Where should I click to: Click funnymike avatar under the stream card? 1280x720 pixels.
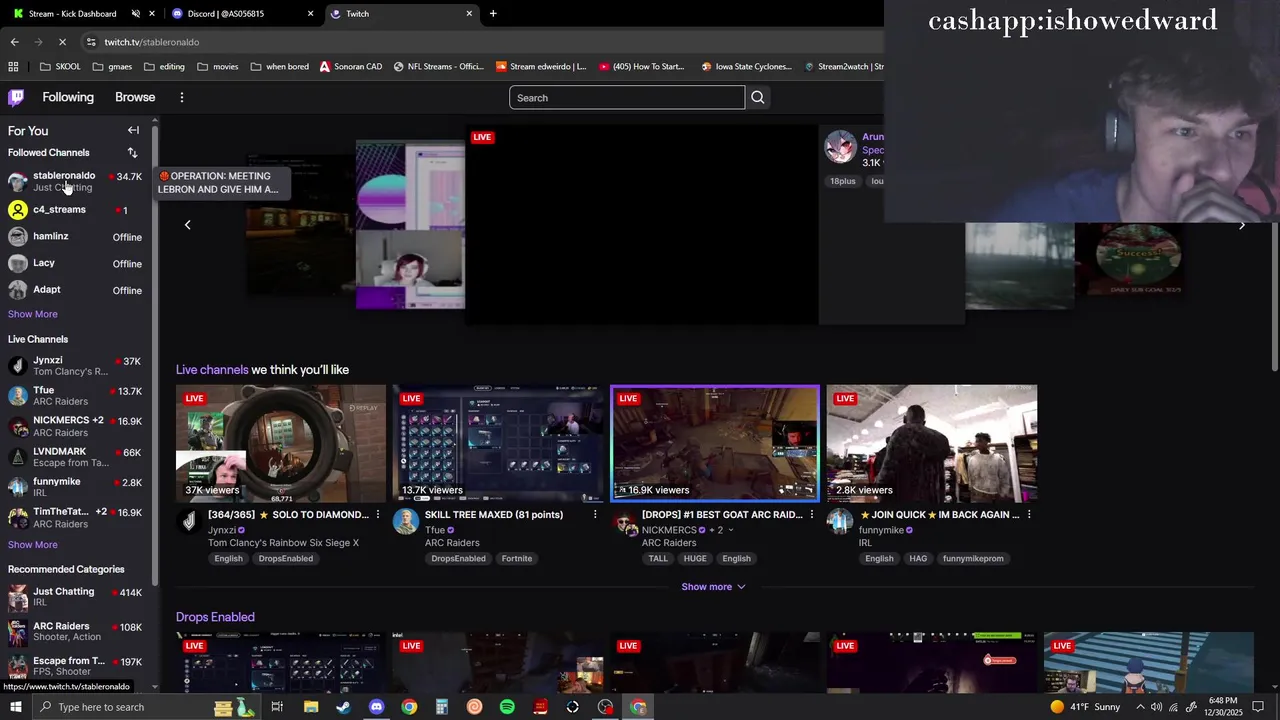(x=840, y=521)
